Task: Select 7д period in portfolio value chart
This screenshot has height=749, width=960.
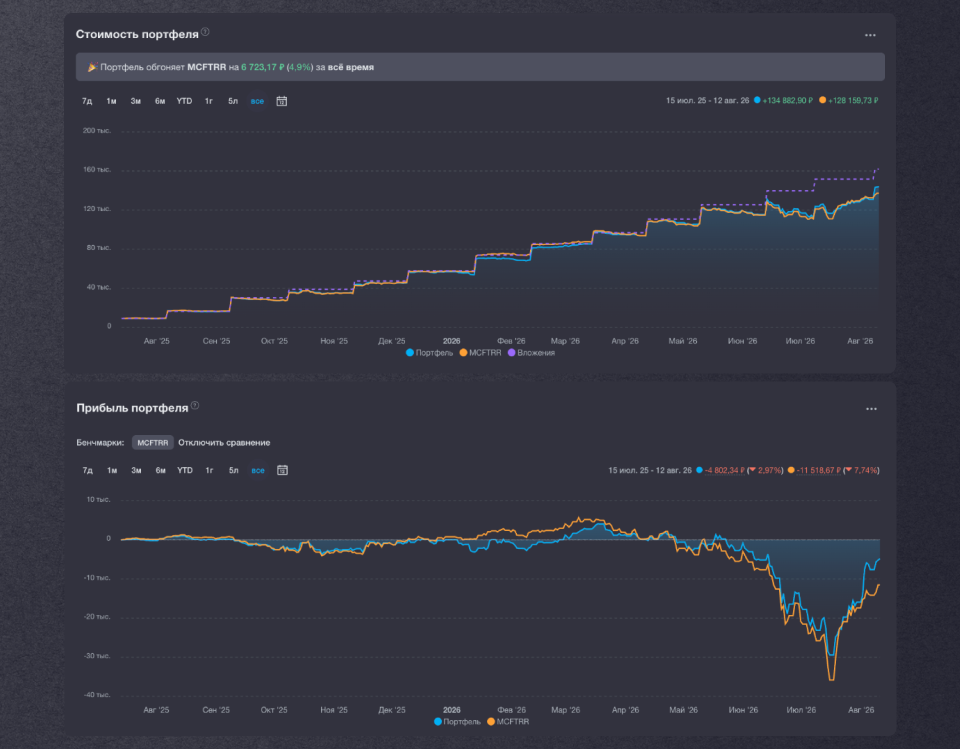Action: click(87, 101)
